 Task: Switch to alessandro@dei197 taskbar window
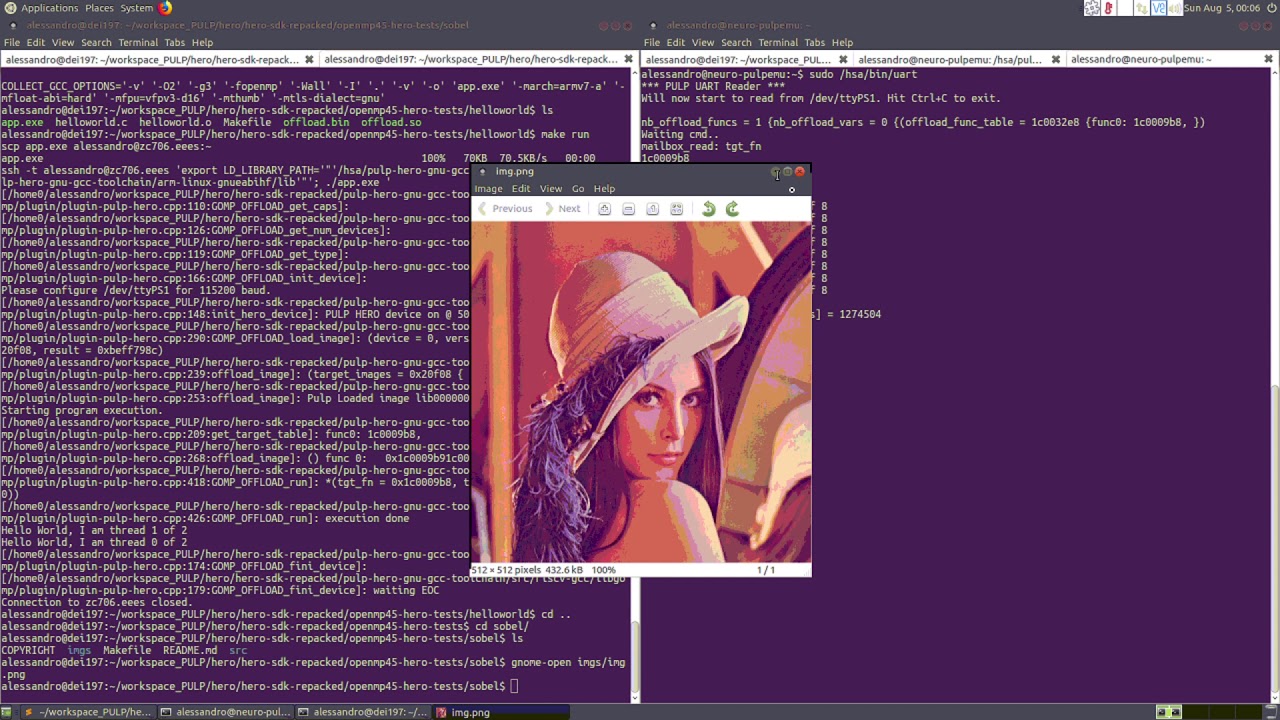[x=362, y=712]
